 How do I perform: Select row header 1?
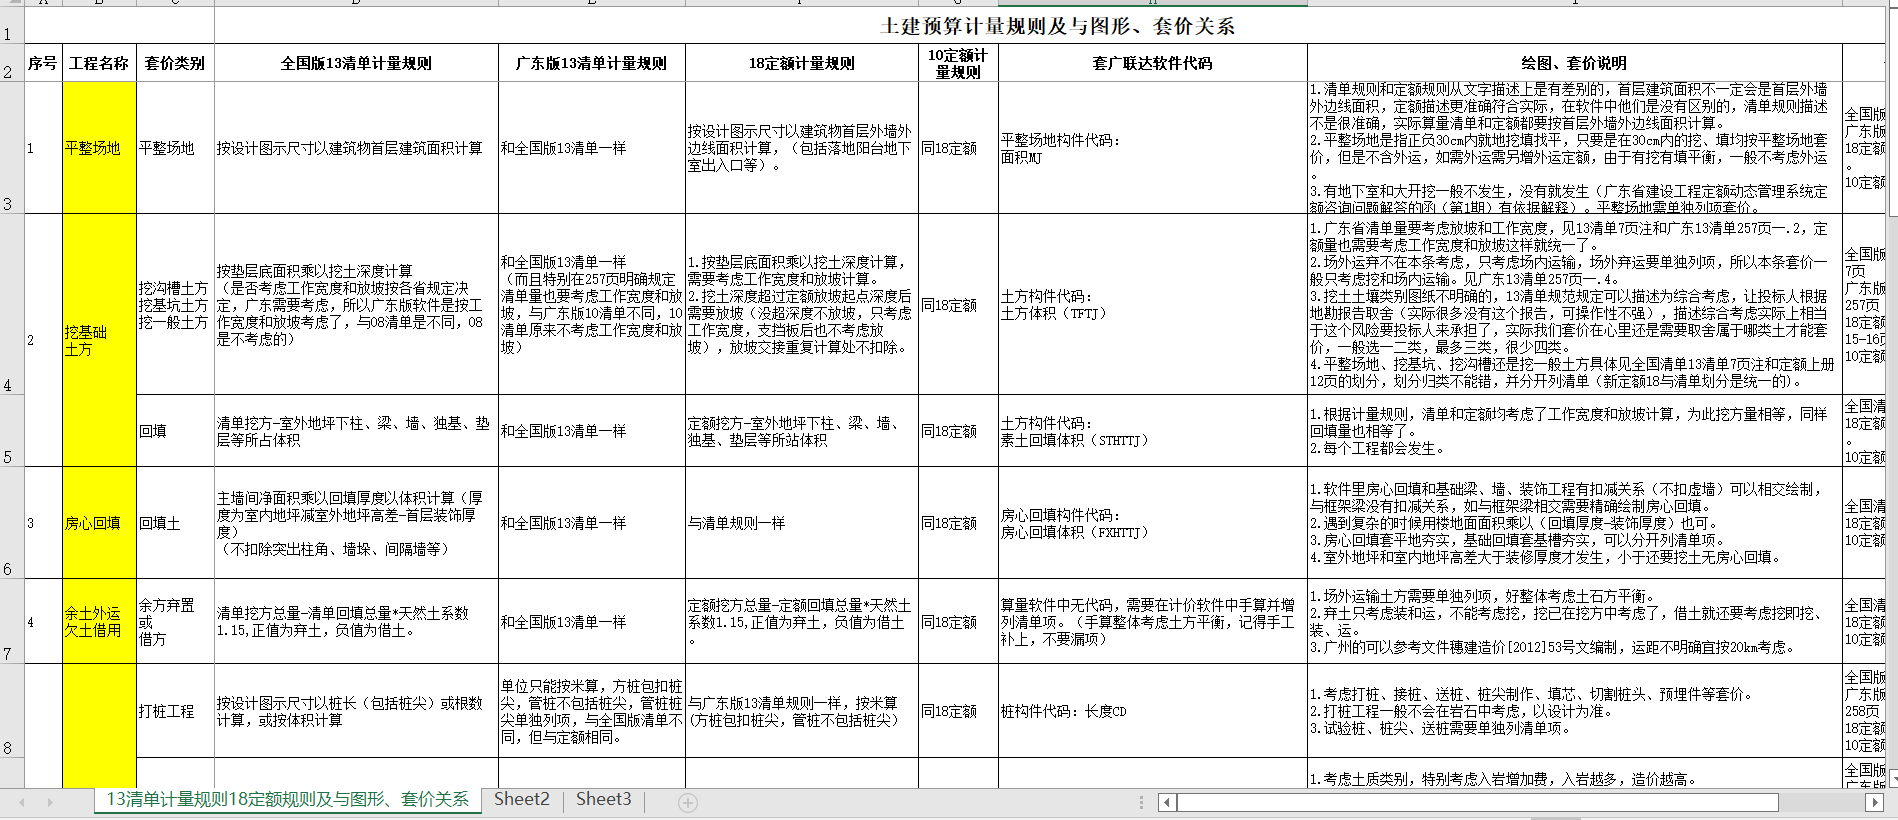coord(12,26)
